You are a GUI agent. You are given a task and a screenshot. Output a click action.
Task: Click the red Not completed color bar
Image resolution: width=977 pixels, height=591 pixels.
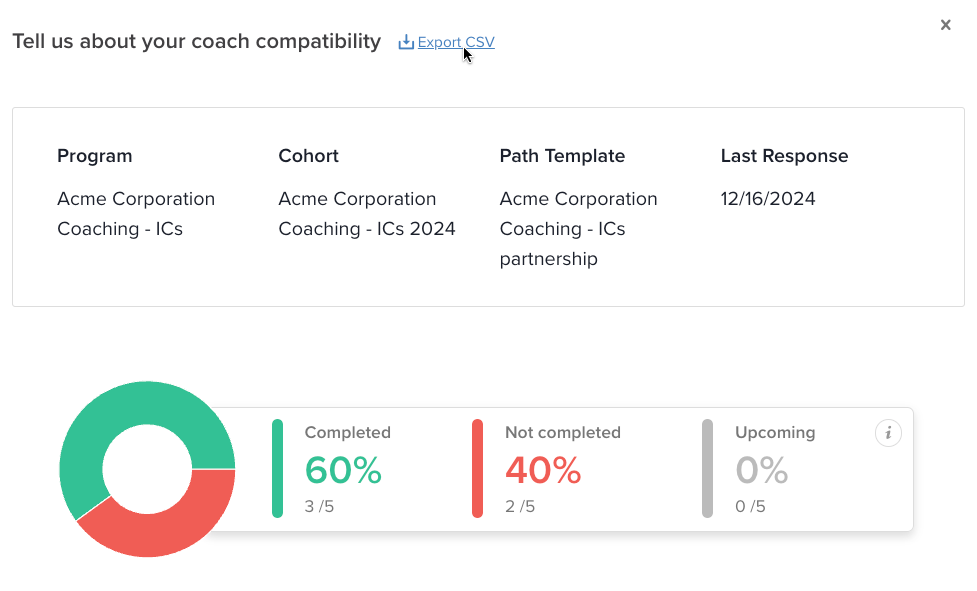477,468
